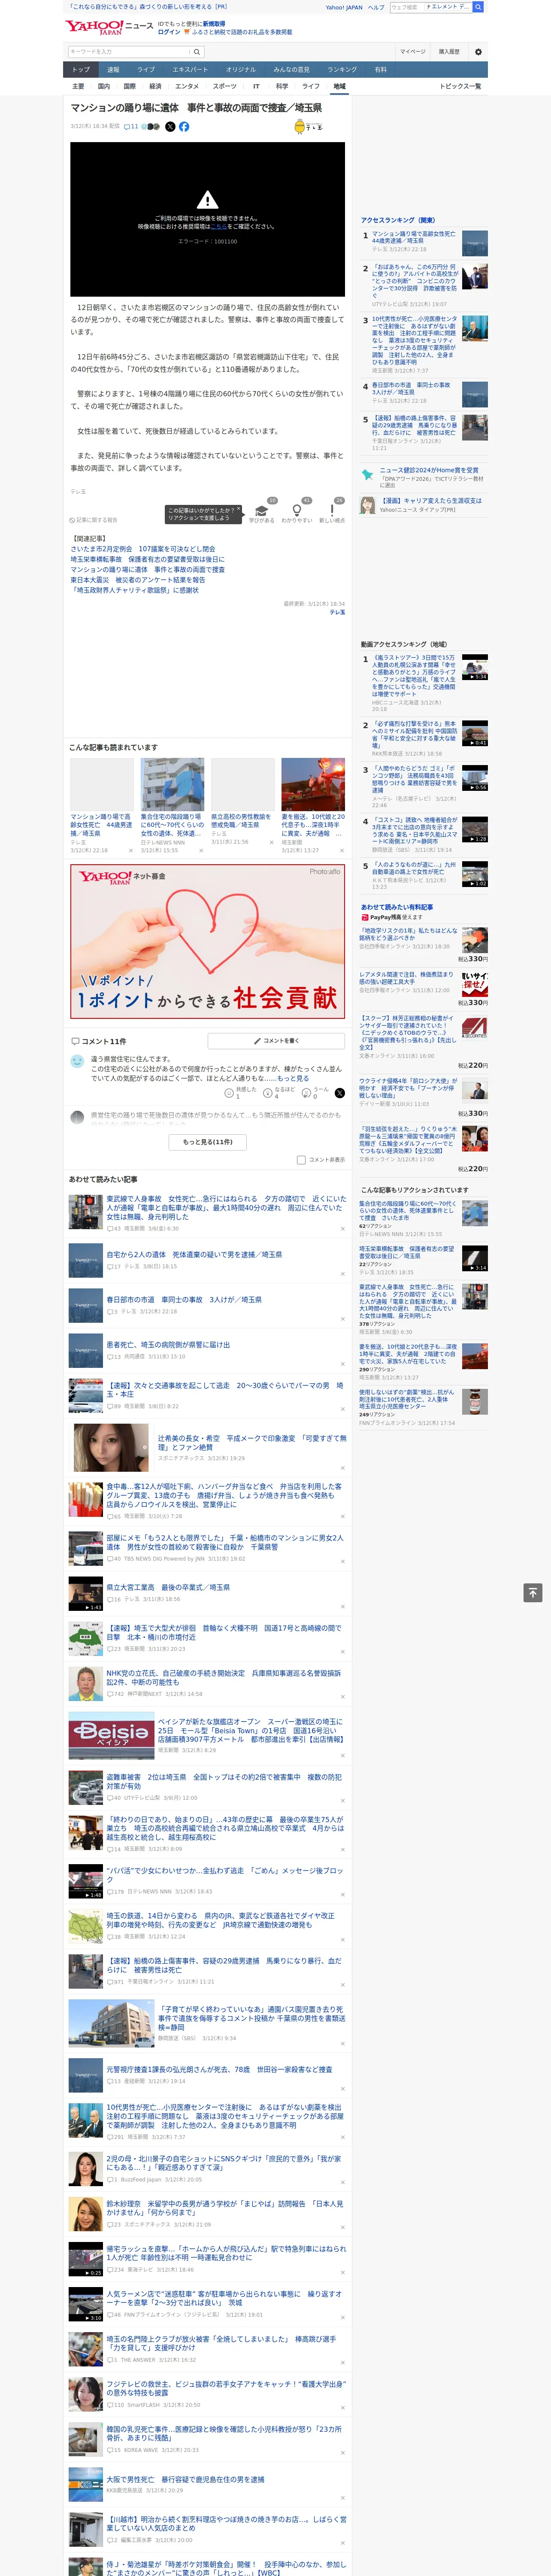The image size is (551, 2576).
Task: Toggle the コメント非表示 checkbox
Action: click(301, 1160)
